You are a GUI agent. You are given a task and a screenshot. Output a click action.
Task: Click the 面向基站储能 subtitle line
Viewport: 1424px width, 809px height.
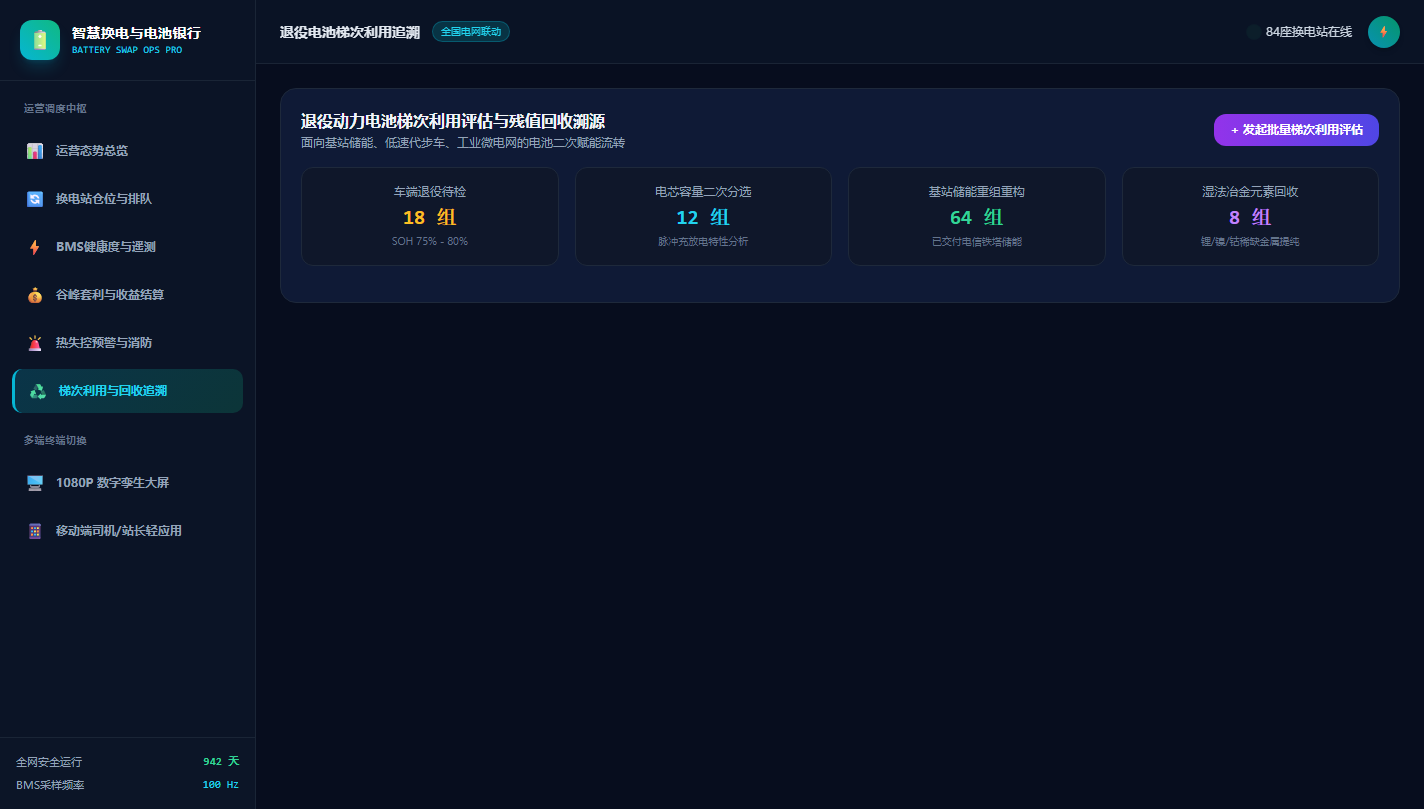(x=463, y=143)
